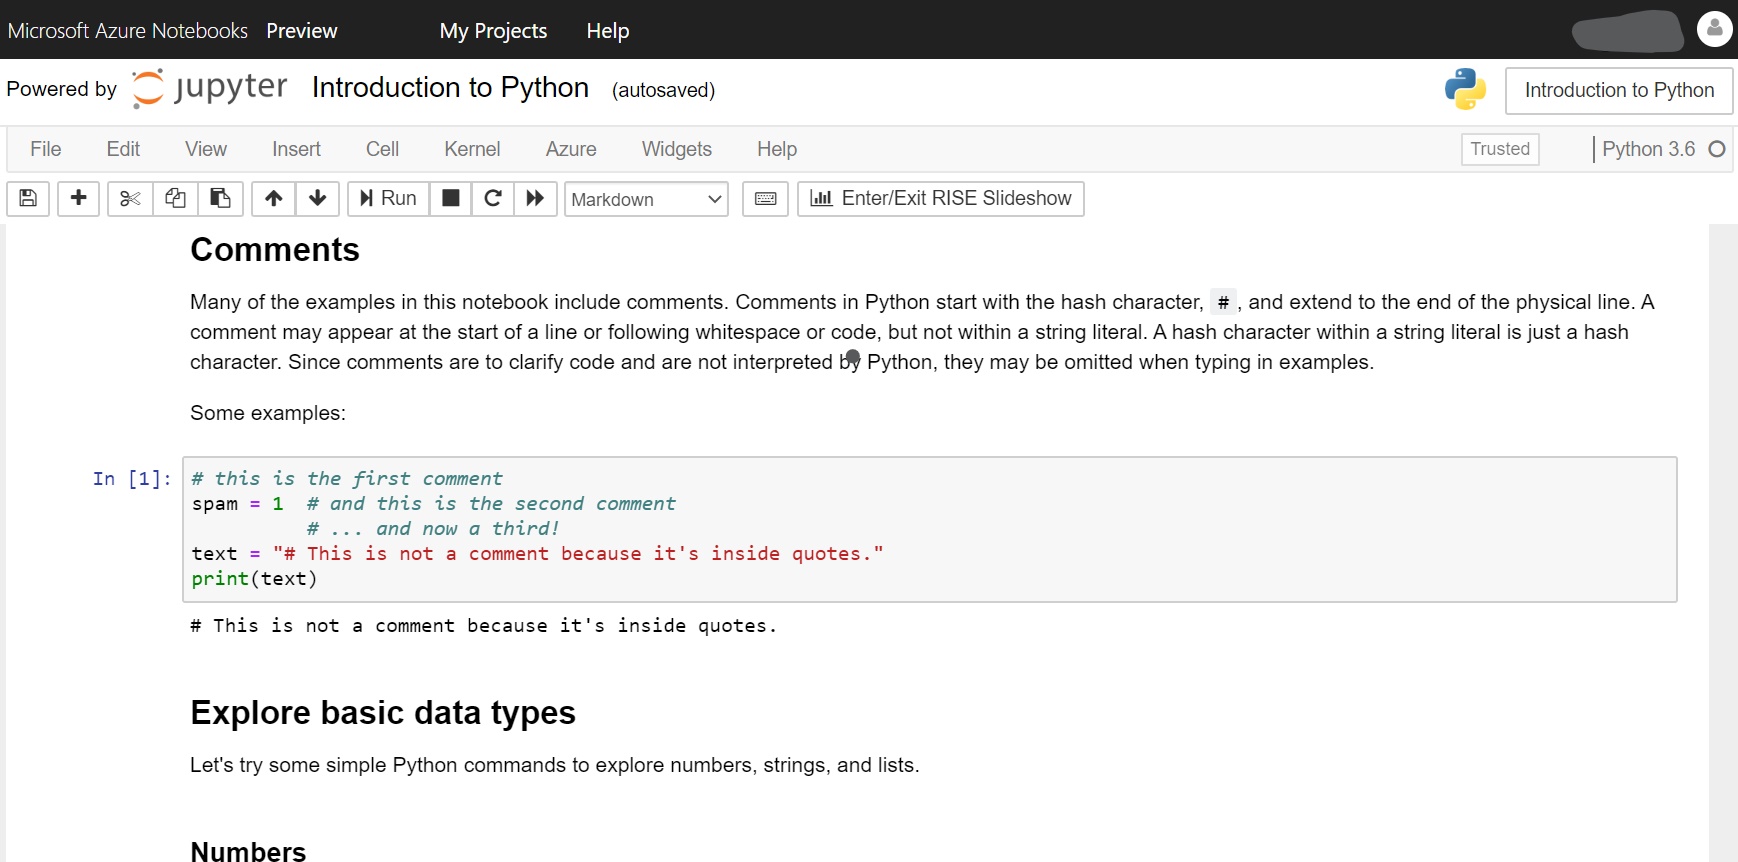1738x862 pixels.
Task: Click the Preview label in header
Action: 302,31
